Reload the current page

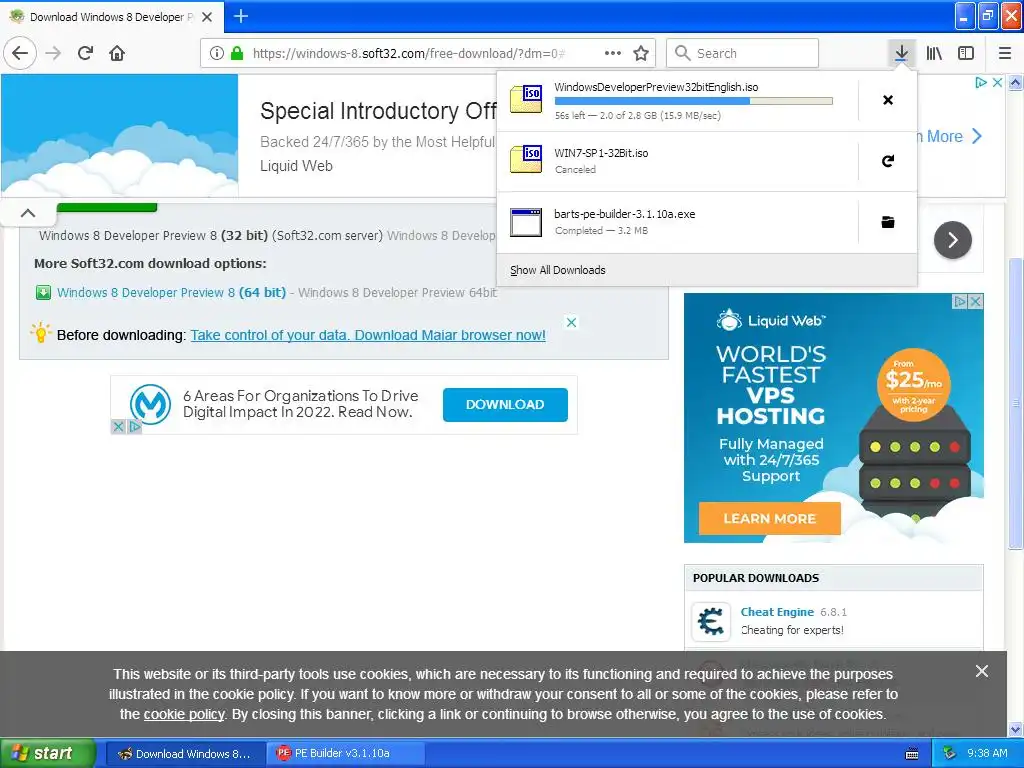(x=85, y=53)
